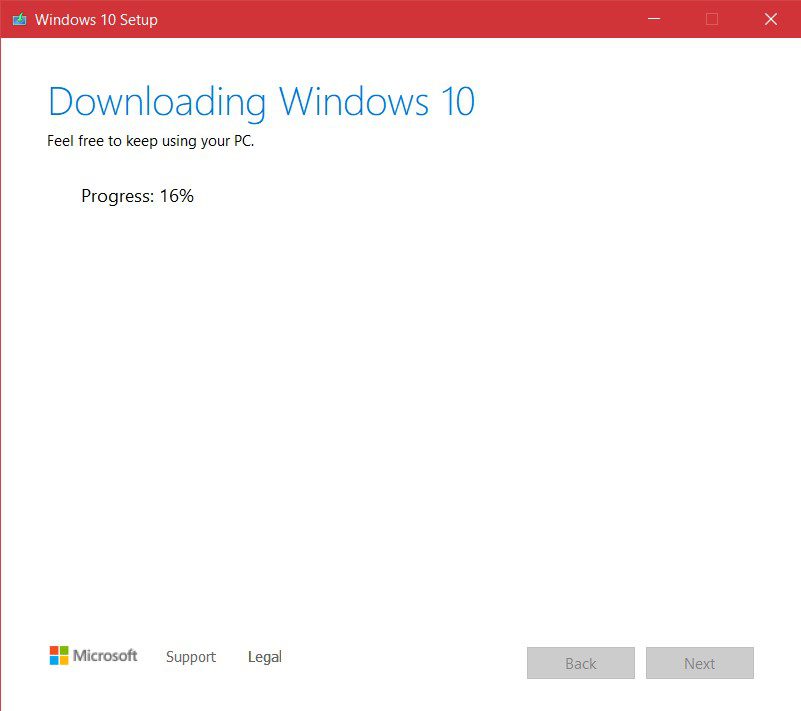
Task: Click the 'Windows 10 Setup' window title text
Action: 96,20
